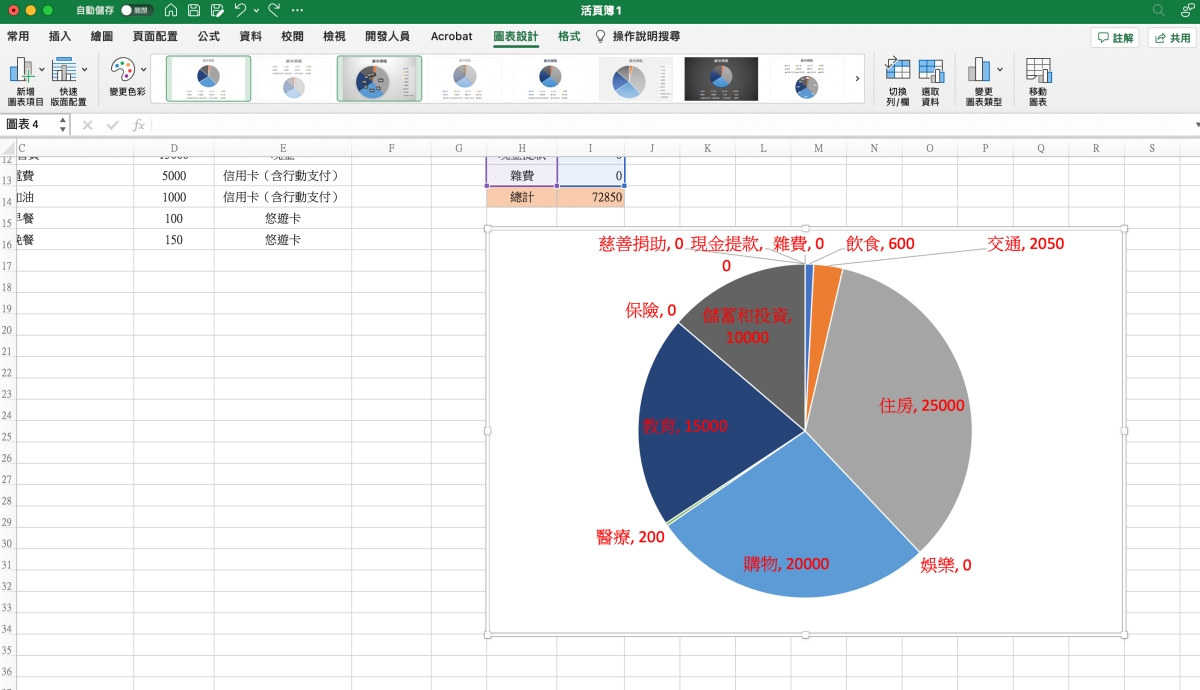Select the orange 交通 pie slice
Screen dimensions: 1200x690
click(x=824, y=300)
